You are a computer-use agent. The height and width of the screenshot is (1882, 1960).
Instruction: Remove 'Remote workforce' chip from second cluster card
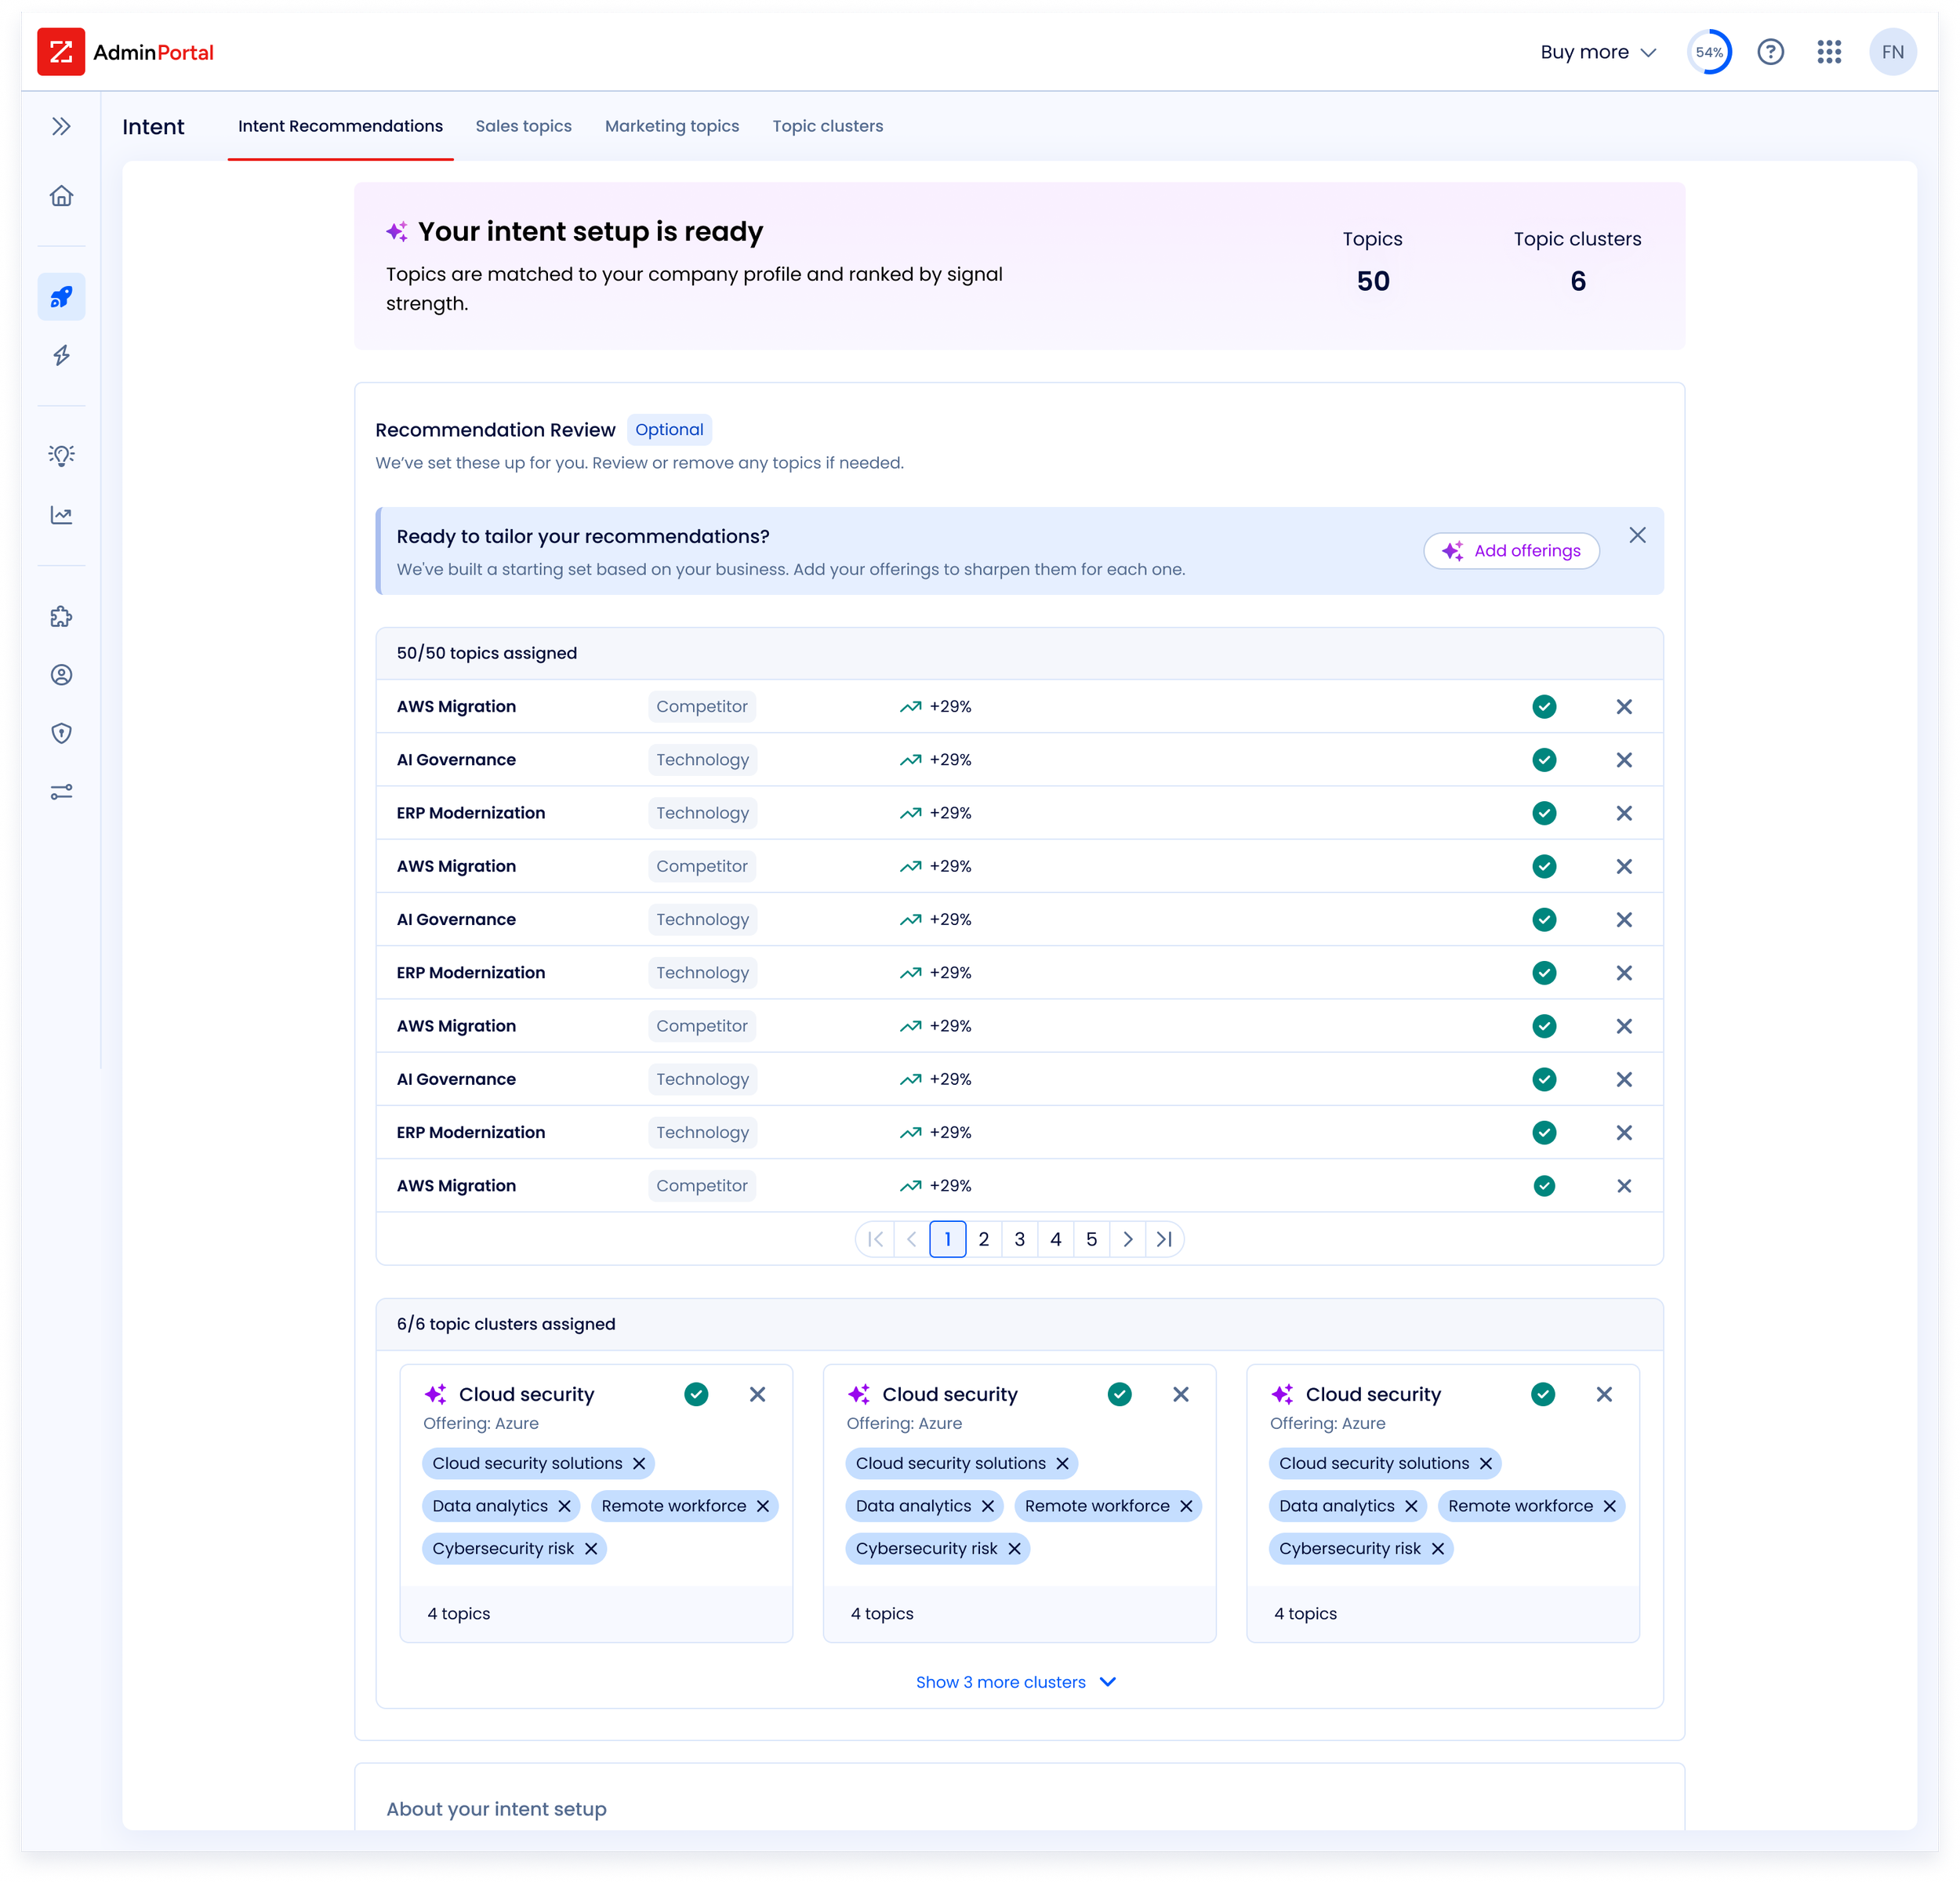[x=1186, y=1506]
